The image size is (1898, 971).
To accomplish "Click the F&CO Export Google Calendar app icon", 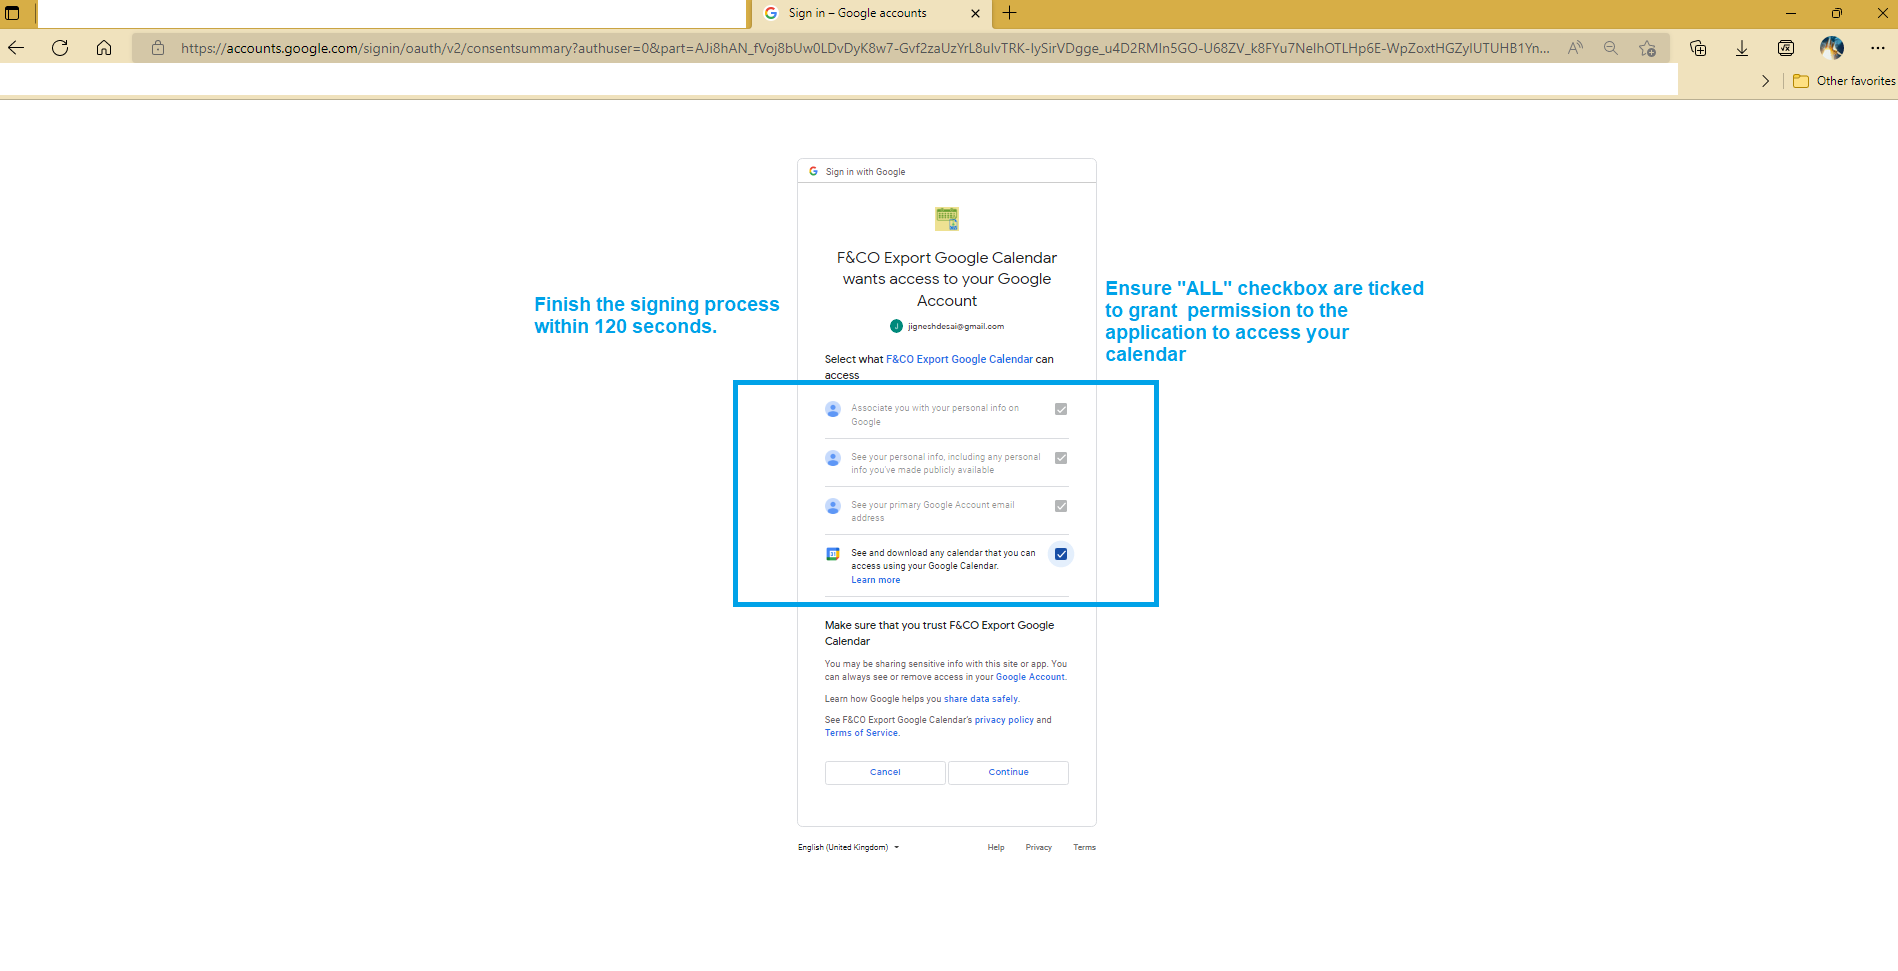I will (947, 218).
